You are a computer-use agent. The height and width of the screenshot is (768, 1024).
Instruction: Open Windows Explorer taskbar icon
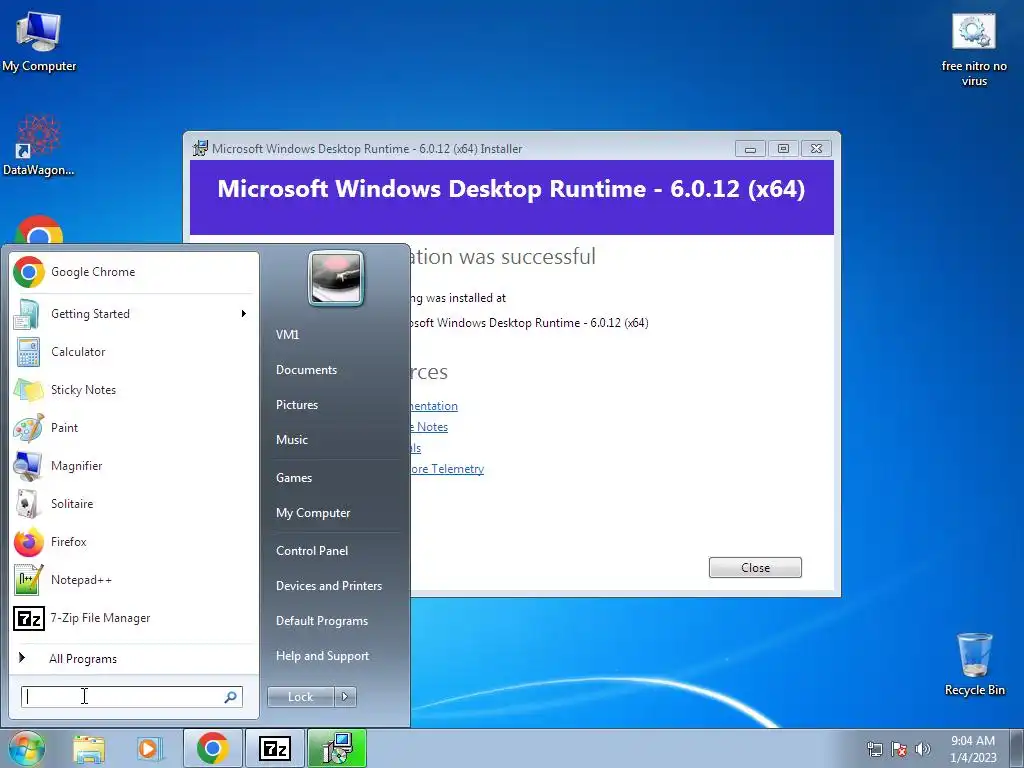[x=89, y=749]
